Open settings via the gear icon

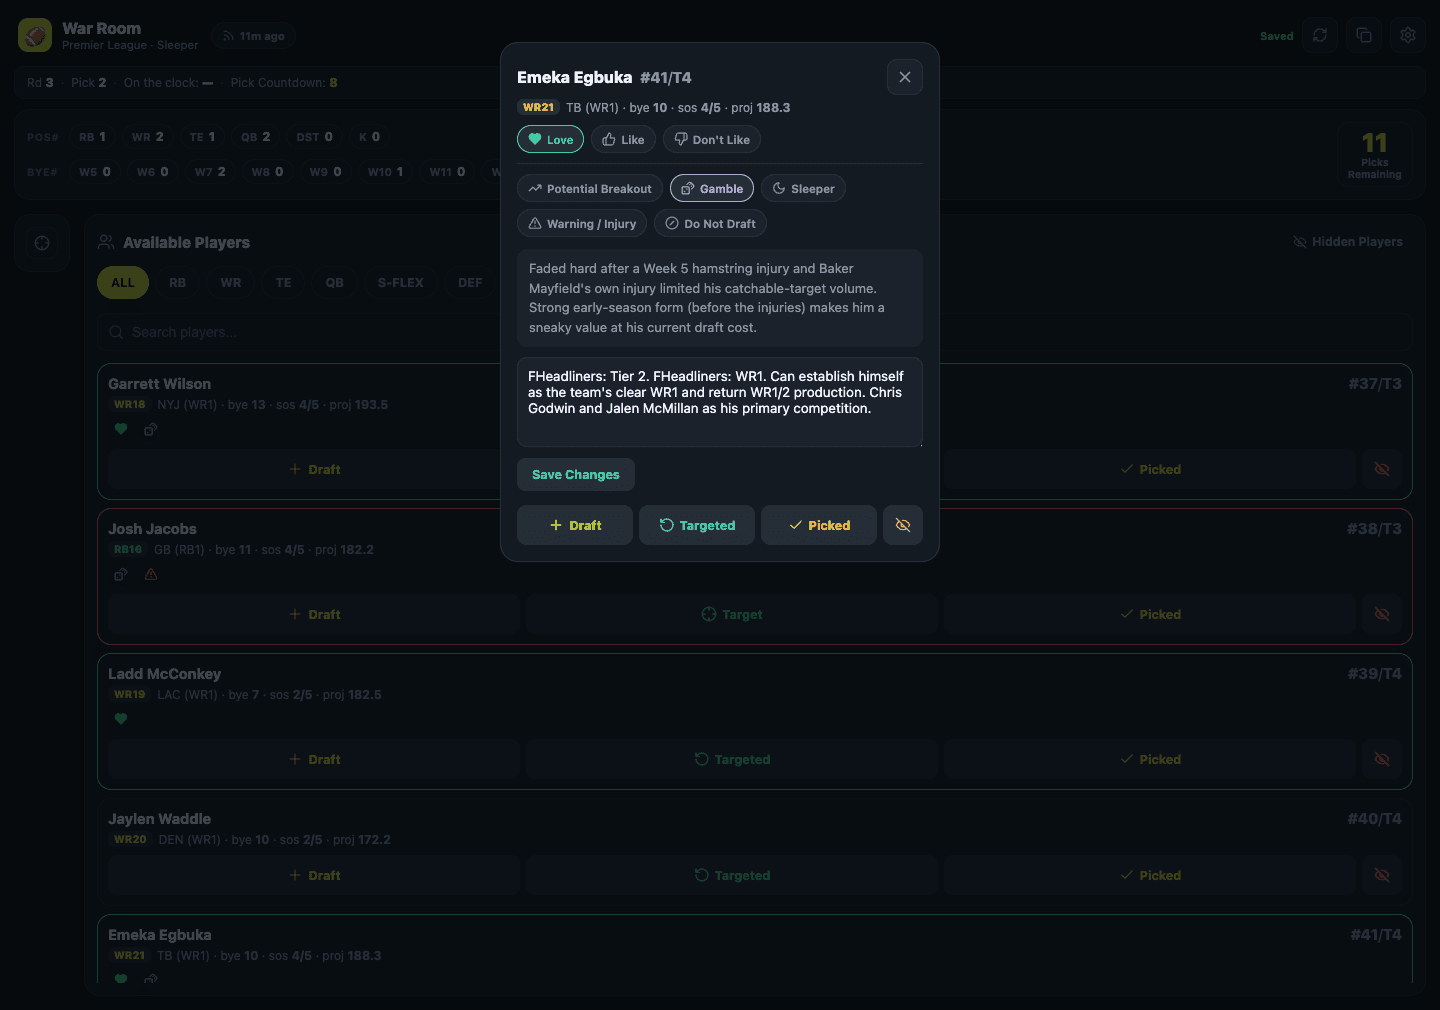coord(1408,36)
